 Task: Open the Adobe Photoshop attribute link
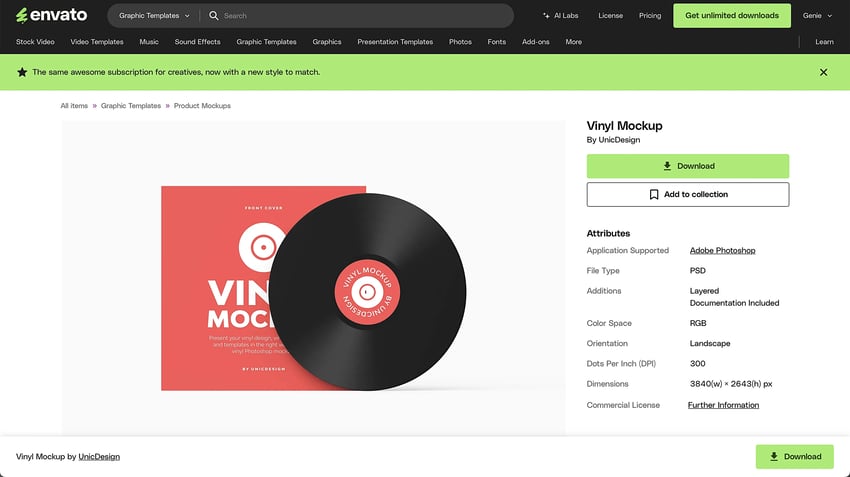[x=723, y=250]
